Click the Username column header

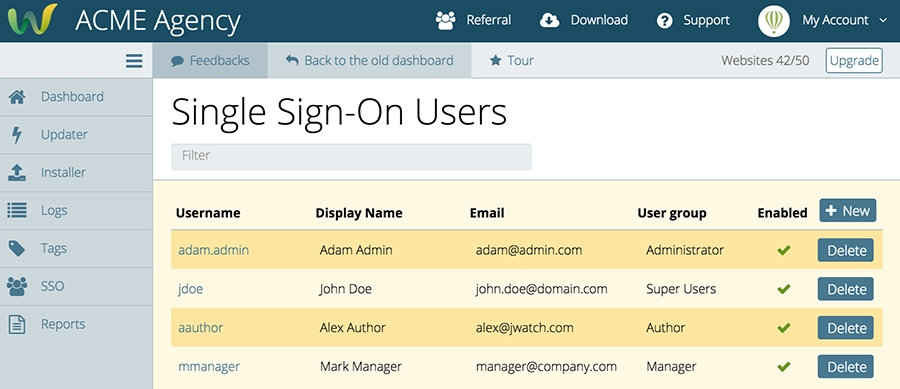(x=208, y=213)
